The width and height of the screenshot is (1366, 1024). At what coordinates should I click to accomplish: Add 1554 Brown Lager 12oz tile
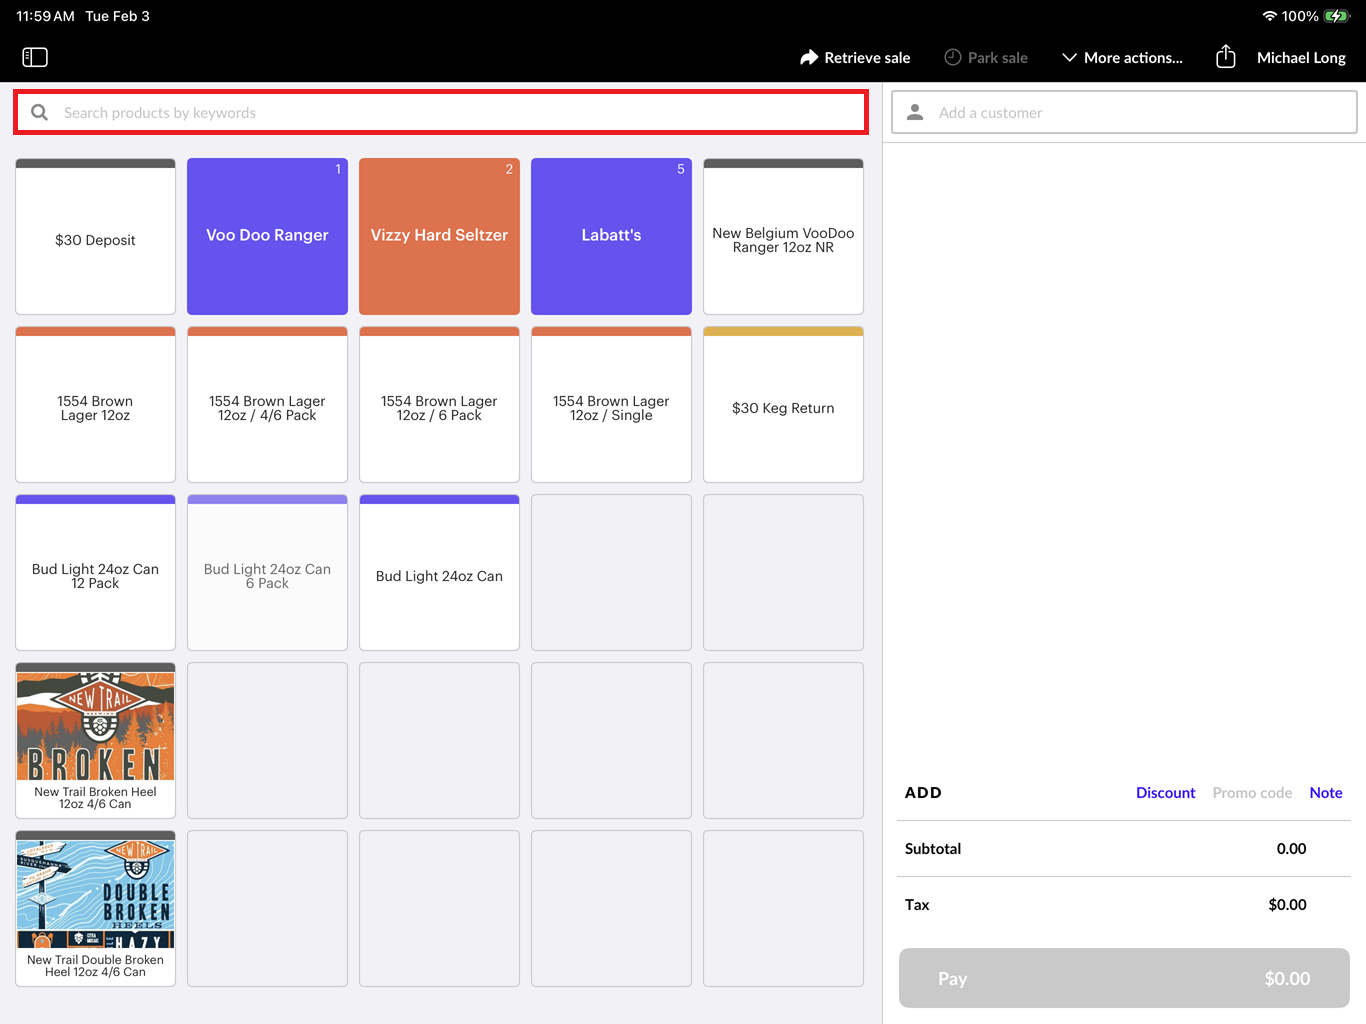96,405
